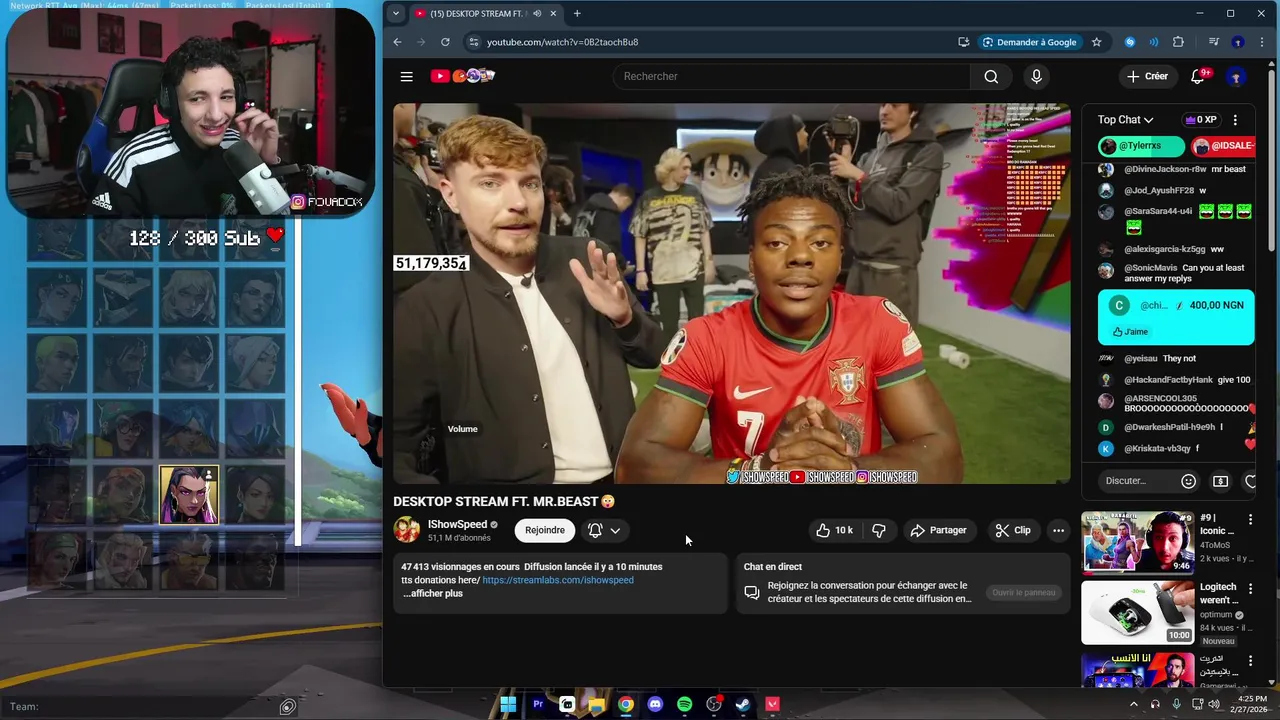The height and width of the screenshot is (720, 1280).
Task: Dislike the video with thumbs down
Action: [x=879, y=530]
